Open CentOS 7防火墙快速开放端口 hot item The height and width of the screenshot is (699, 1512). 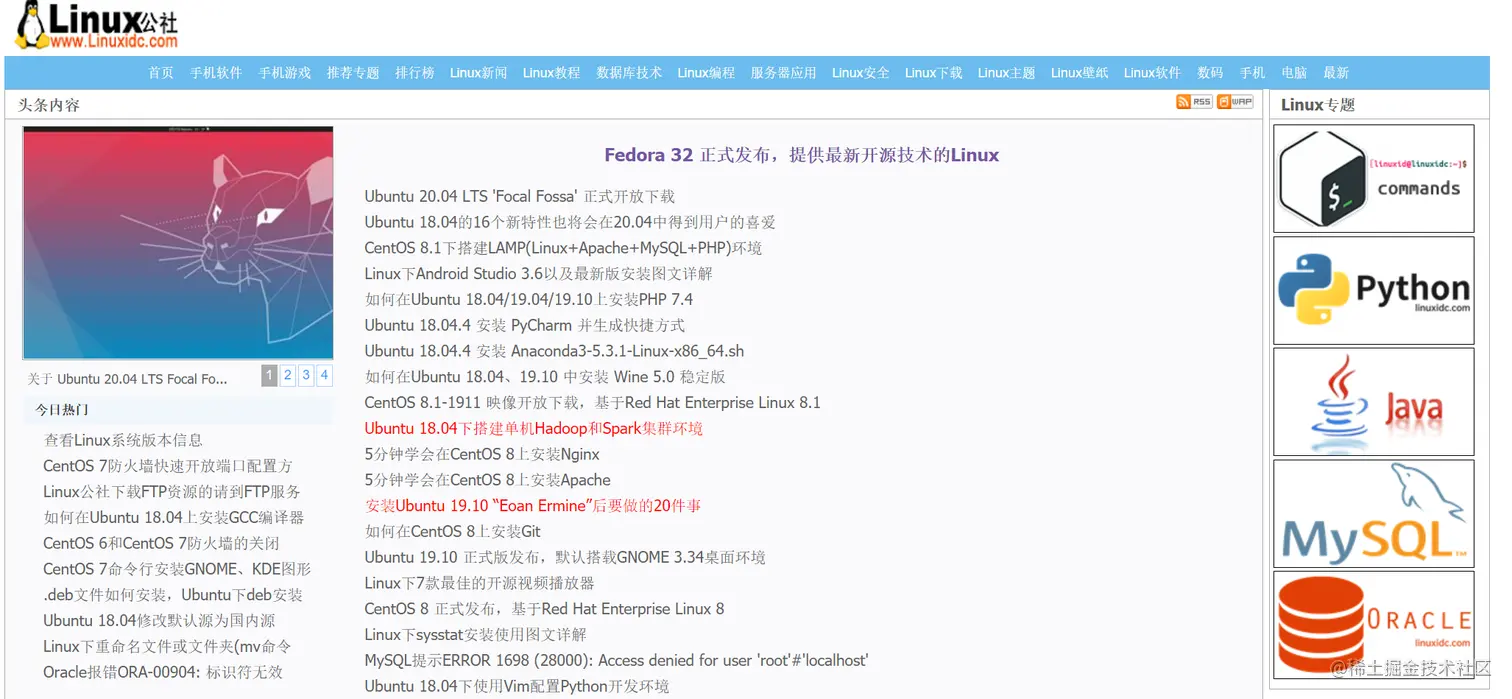coord(168,466)
